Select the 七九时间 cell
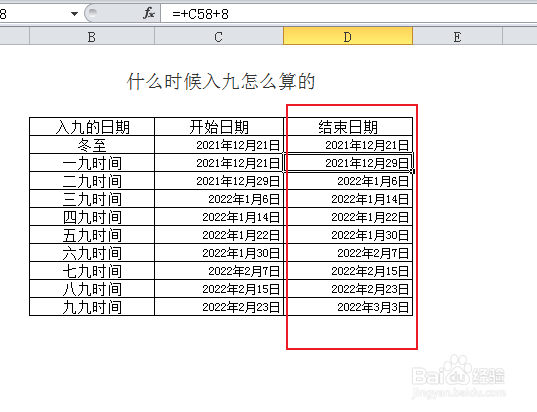Screen dimensions: 537x412 click(x=92, y=271)
